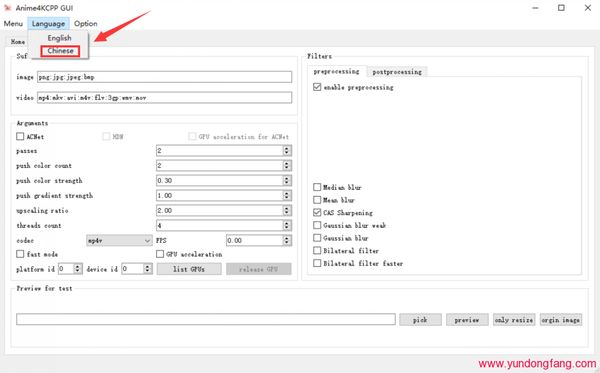Click the platform id spinner arrows

(78, 269)
